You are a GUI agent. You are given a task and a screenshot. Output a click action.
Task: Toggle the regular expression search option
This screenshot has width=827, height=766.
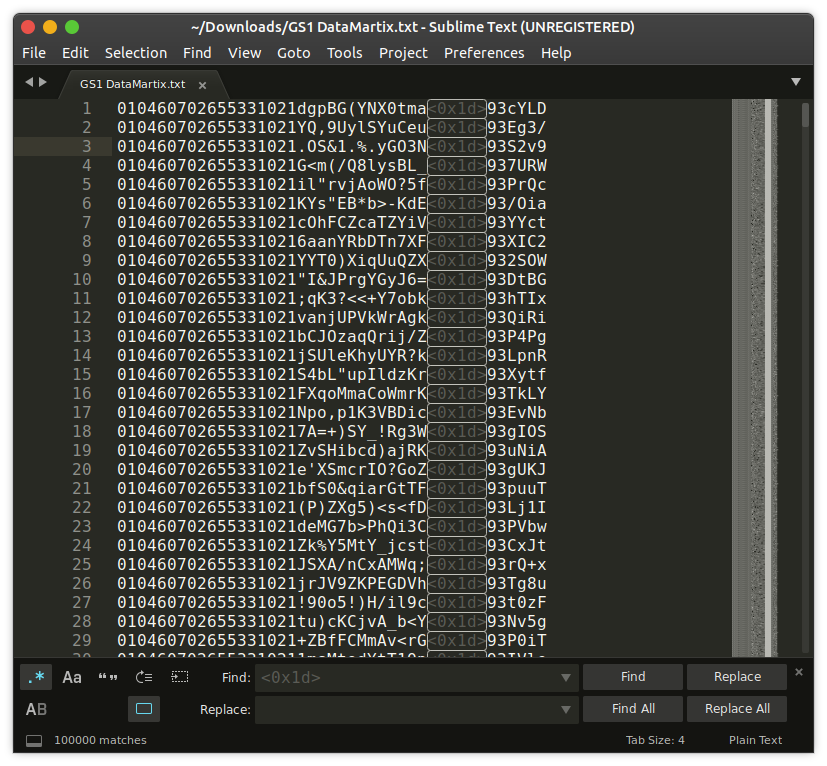(36, 677)
